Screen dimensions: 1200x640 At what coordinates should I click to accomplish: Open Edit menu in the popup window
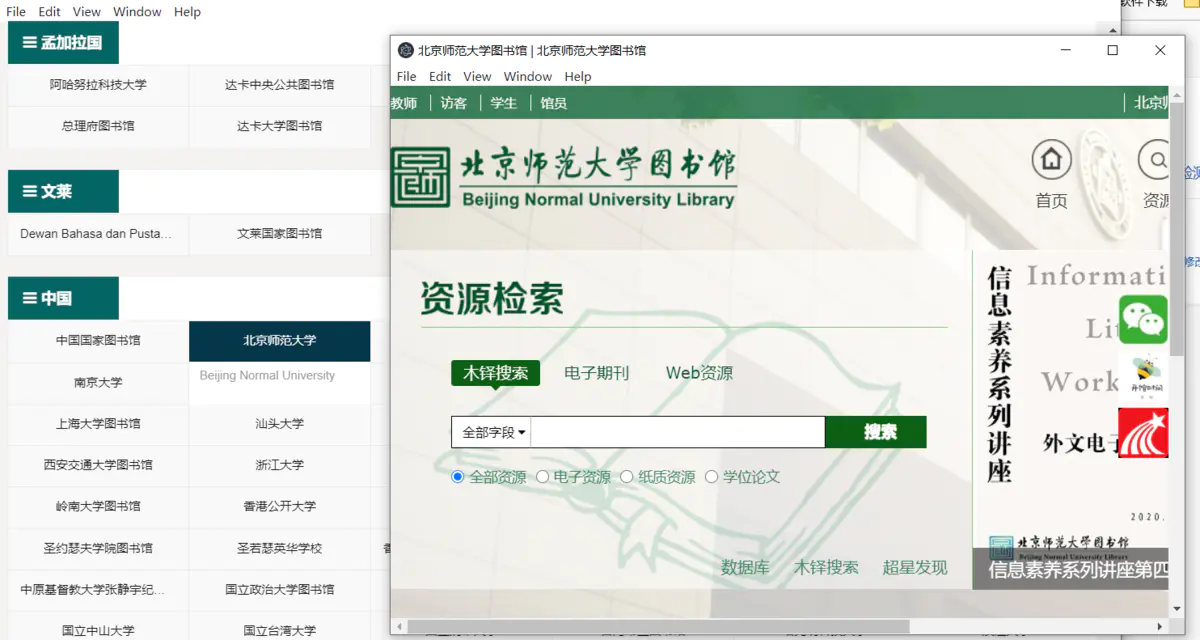(x=440, y=76)
